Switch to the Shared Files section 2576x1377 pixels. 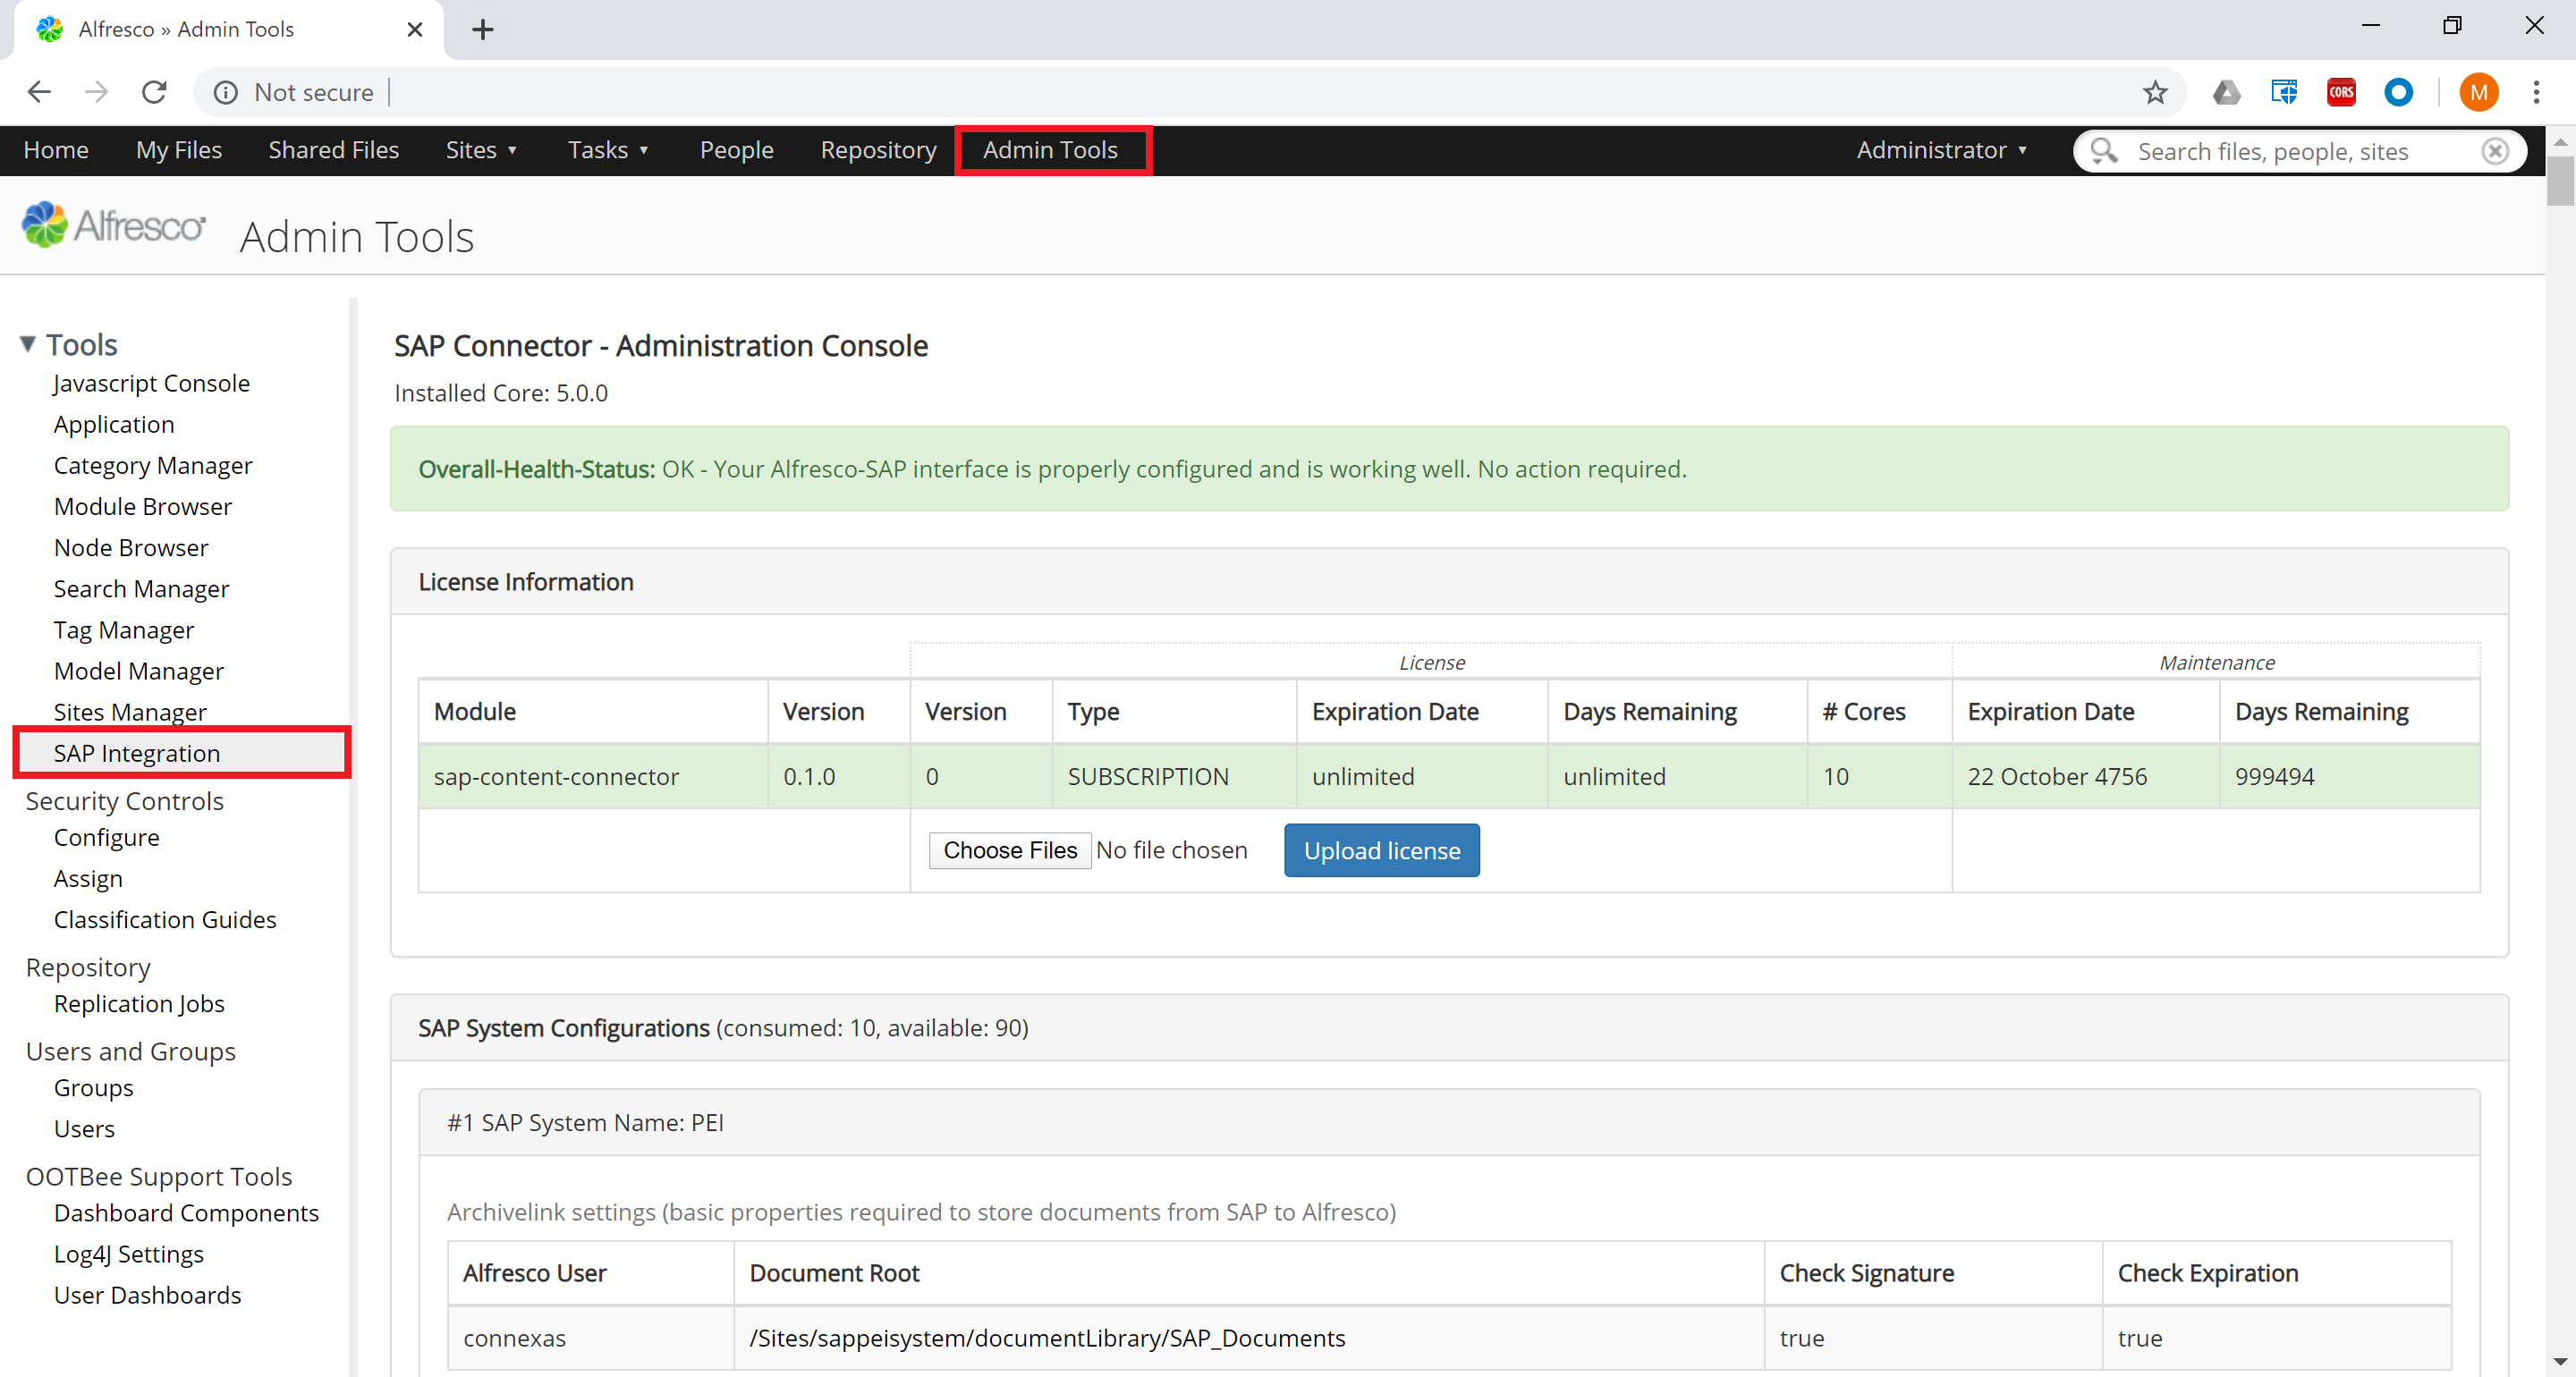pyautogui.click(x=333, y=150)
